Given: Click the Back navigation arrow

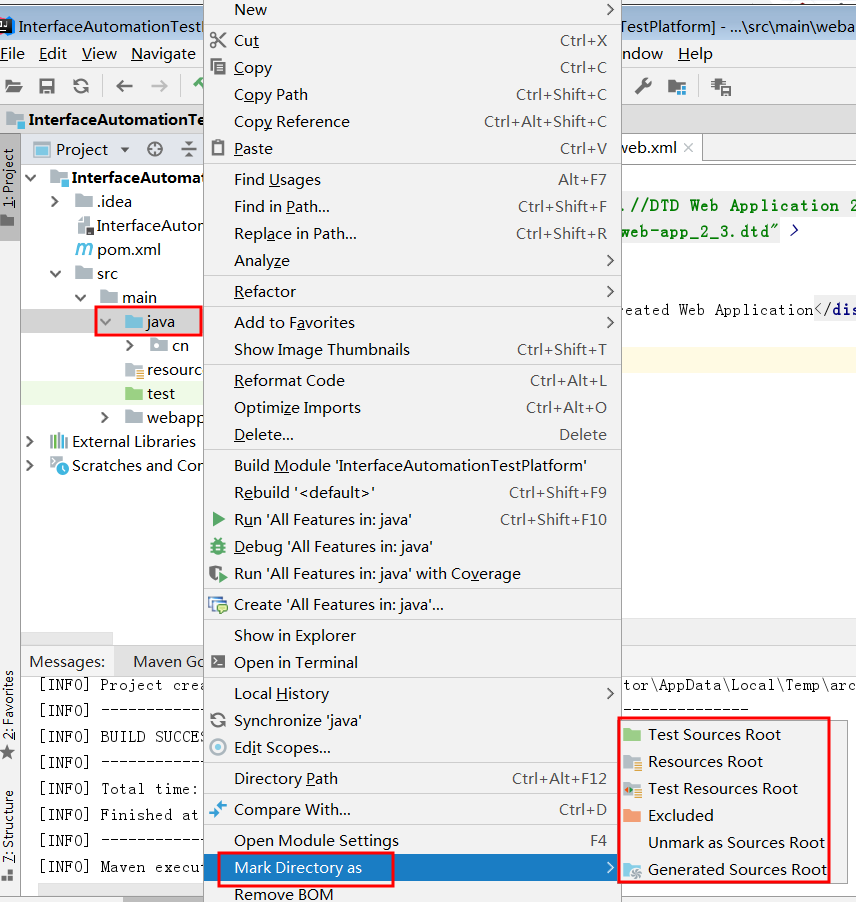Looking at the screenshot, I should point(124,86).
